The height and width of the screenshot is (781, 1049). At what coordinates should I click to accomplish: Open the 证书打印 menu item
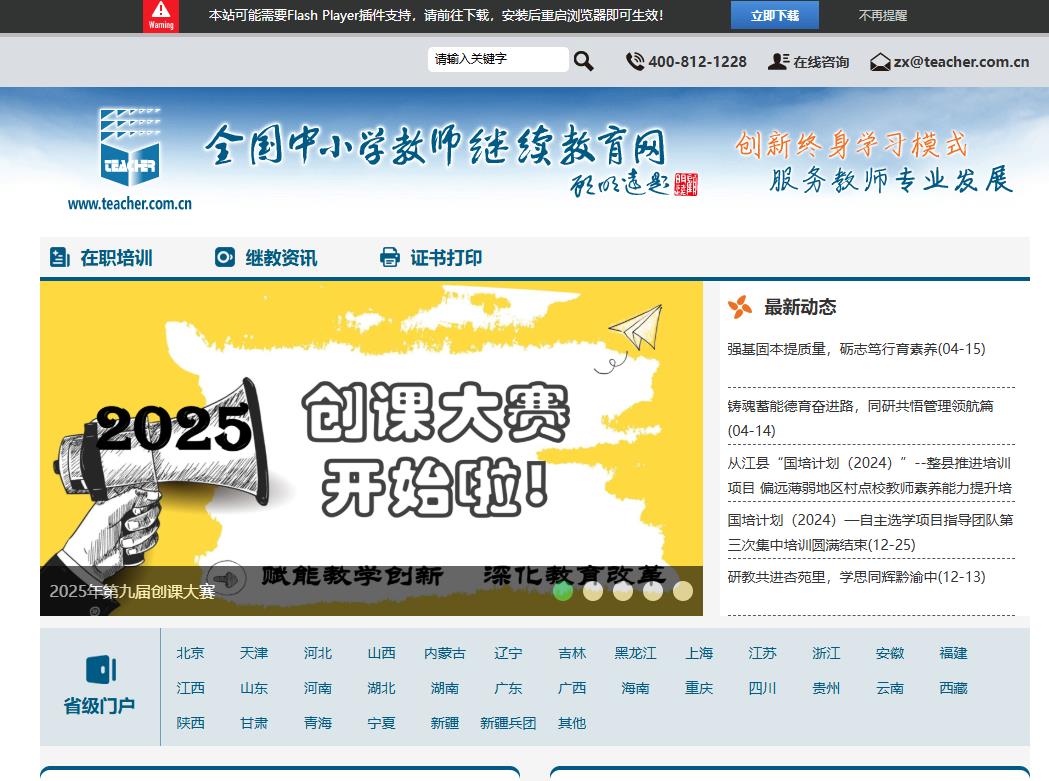[446, 258]
